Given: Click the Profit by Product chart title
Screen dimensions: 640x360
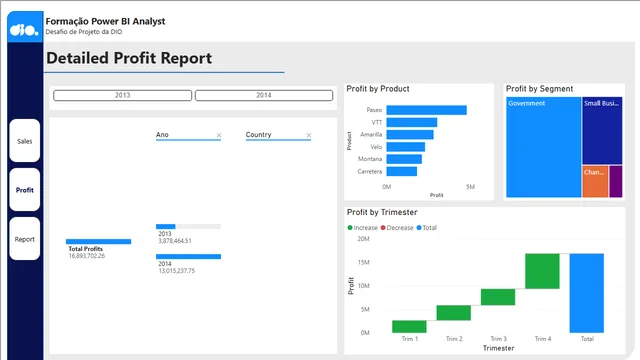Looking at the screenshot, I should pyautogui.click(x=378, y=89).
